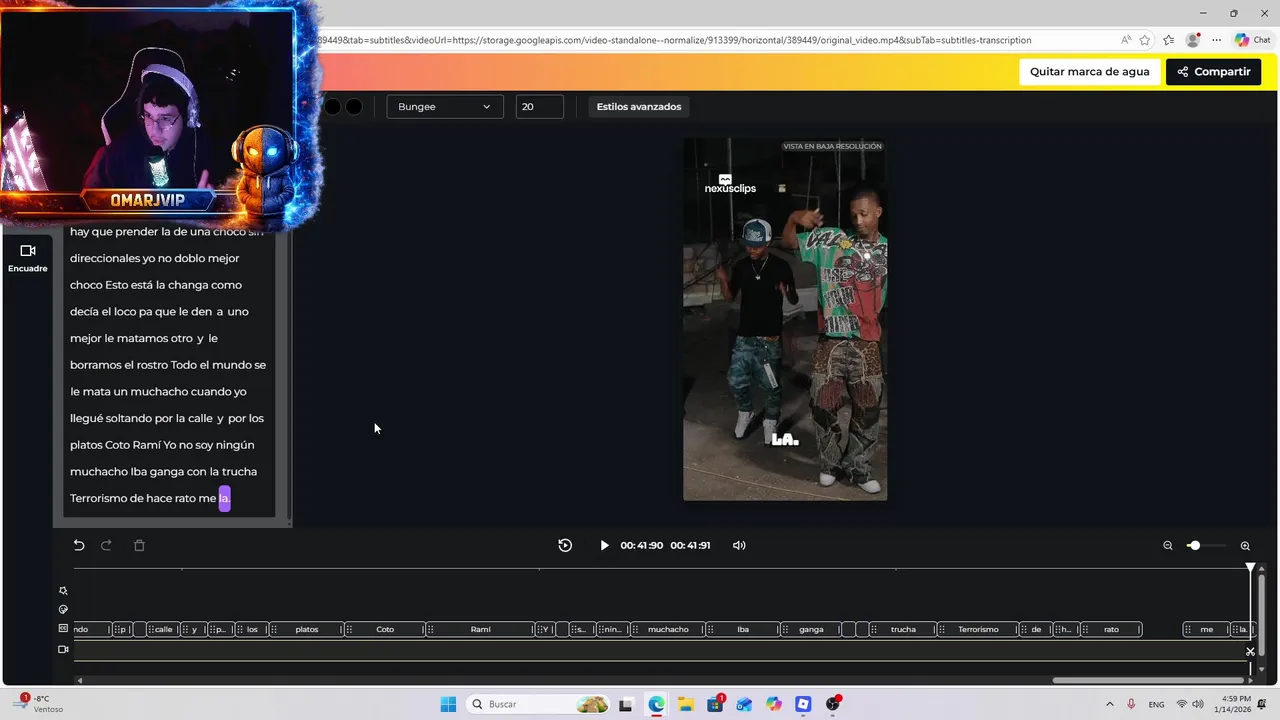
Task: Click the word 'llegué' in transcript
Action: pyautogui.click(x=86, y=419)
